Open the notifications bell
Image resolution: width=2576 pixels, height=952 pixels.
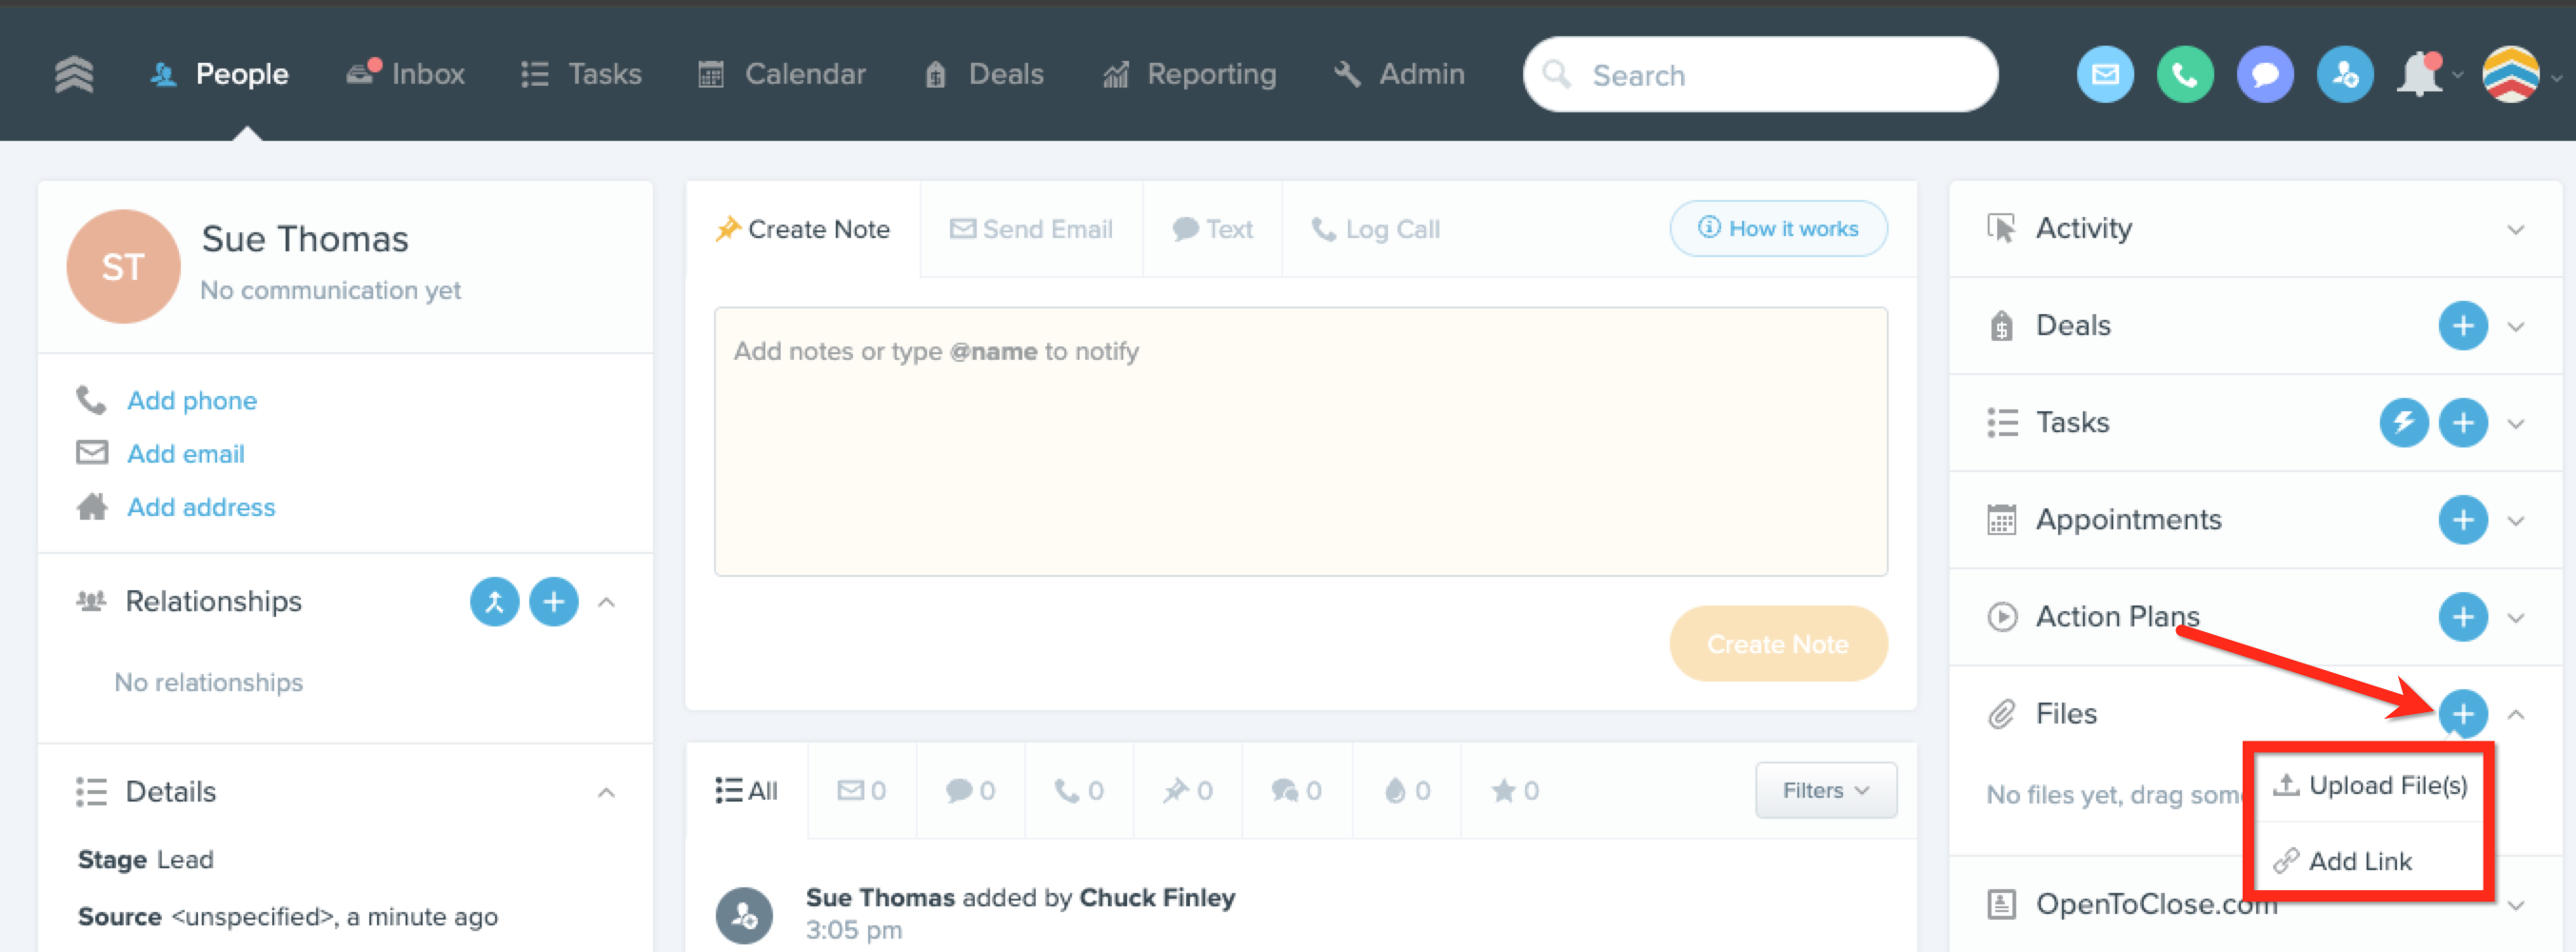click(x=2419, y=75)
